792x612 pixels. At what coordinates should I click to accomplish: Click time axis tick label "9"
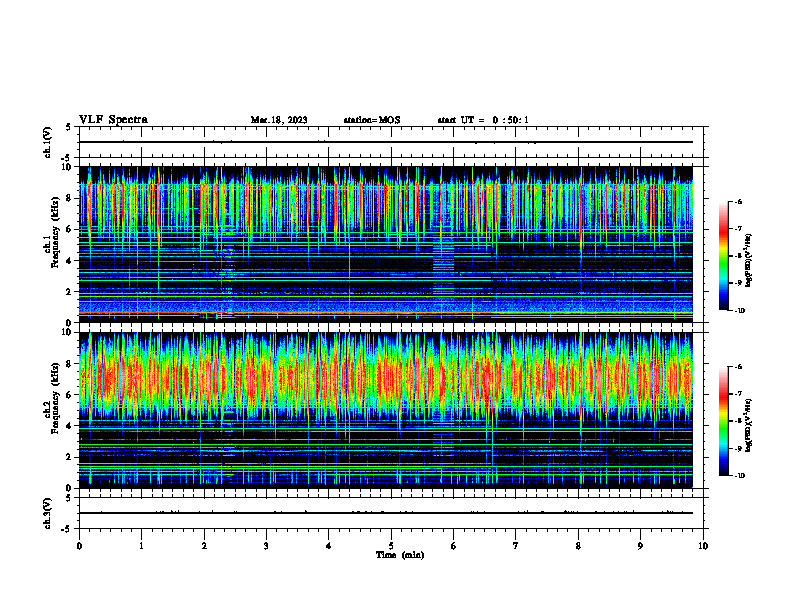pos(640,546)
